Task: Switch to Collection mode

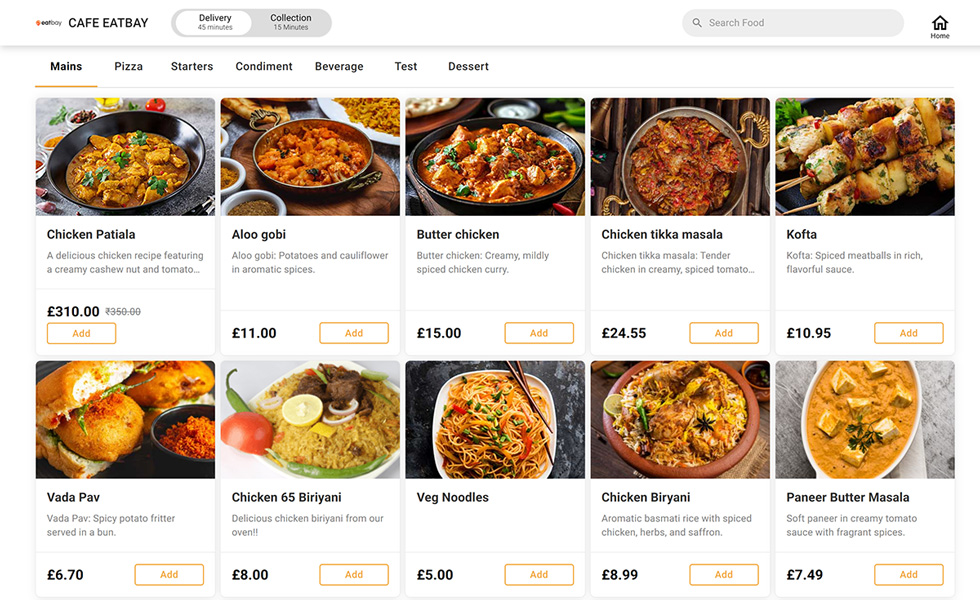Action: click(x=291, y=22)
